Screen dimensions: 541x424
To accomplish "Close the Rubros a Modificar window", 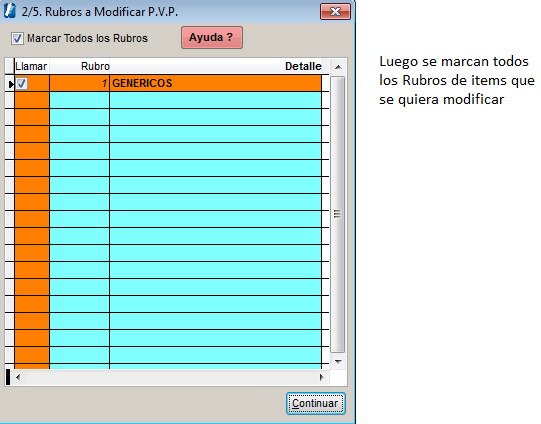I will coord(335,11).
